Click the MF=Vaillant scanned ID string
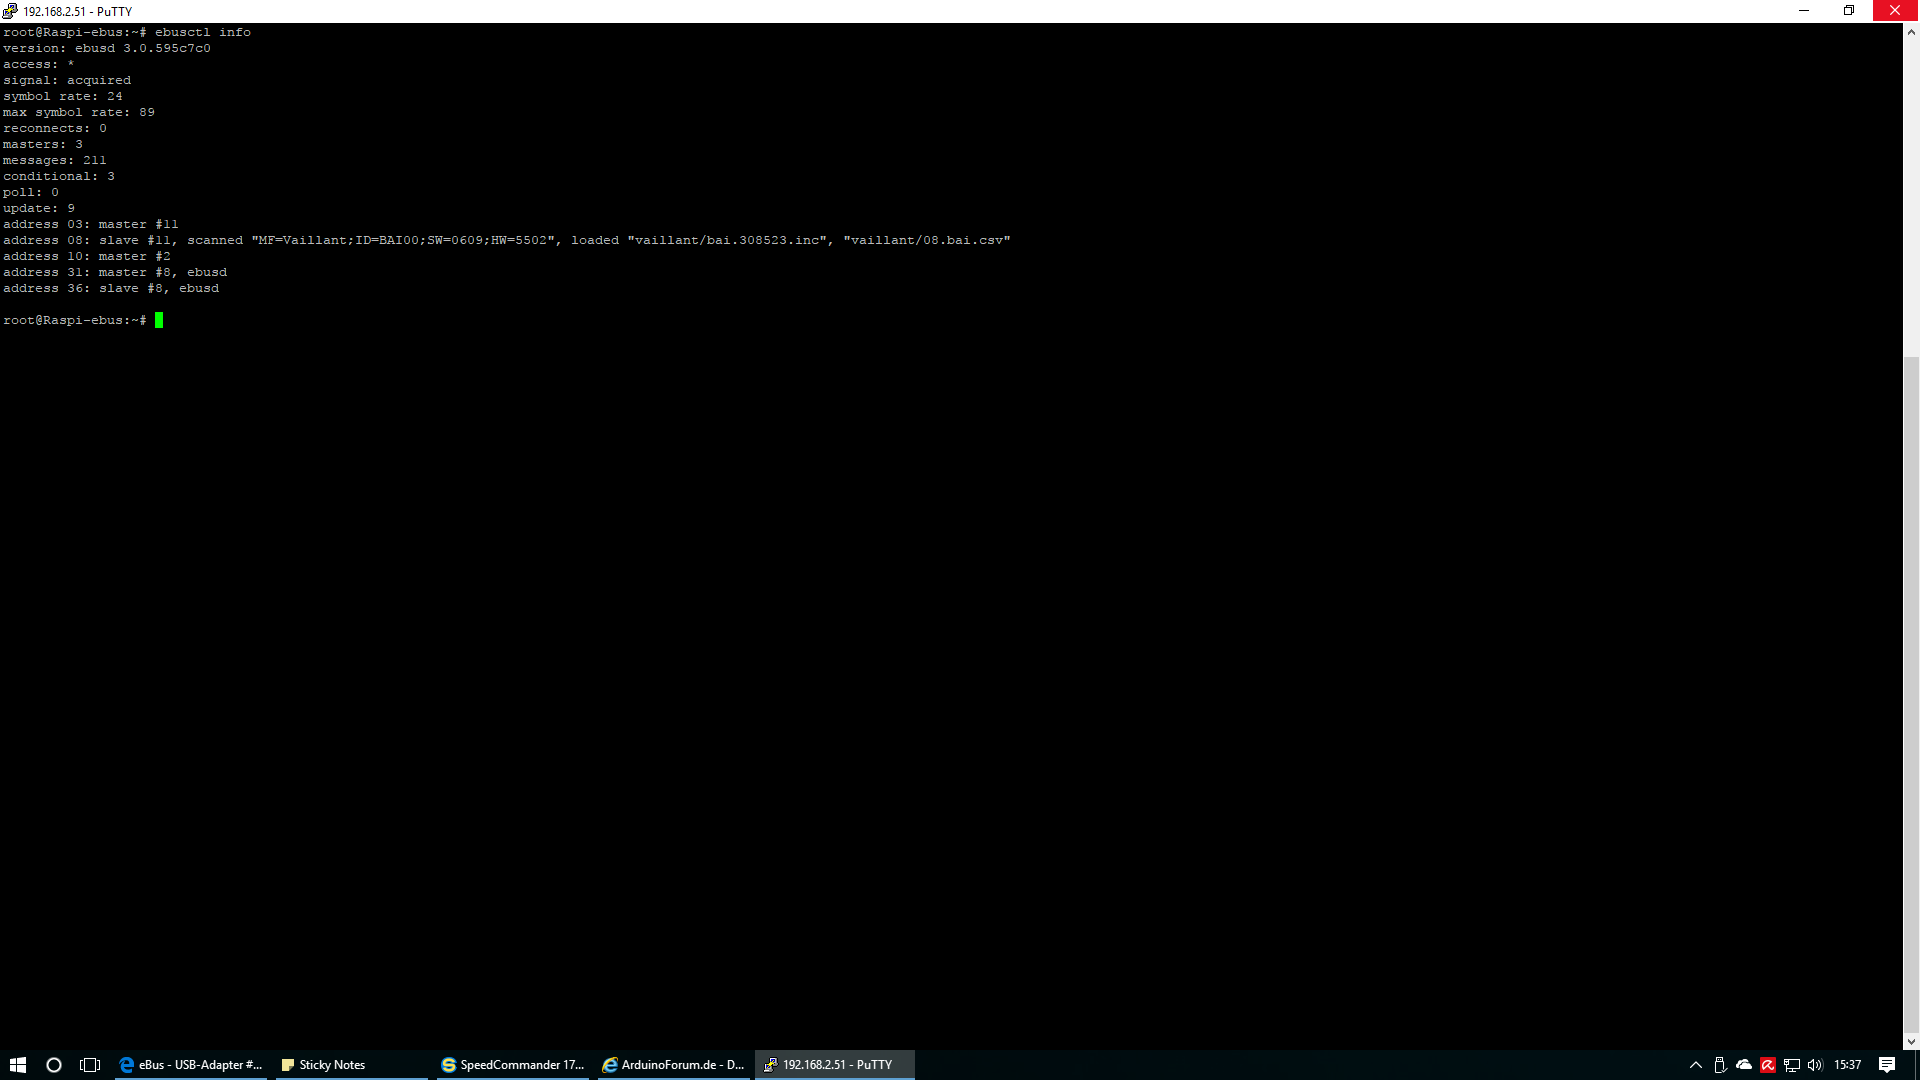The width and height of the screenshot is (1920, 1080). (403, 240)
